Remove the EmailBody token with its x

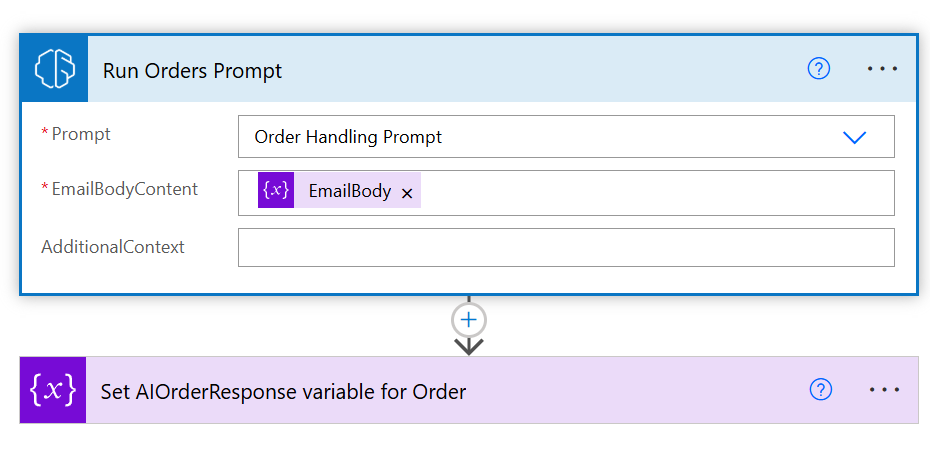[x=407, y=192]
